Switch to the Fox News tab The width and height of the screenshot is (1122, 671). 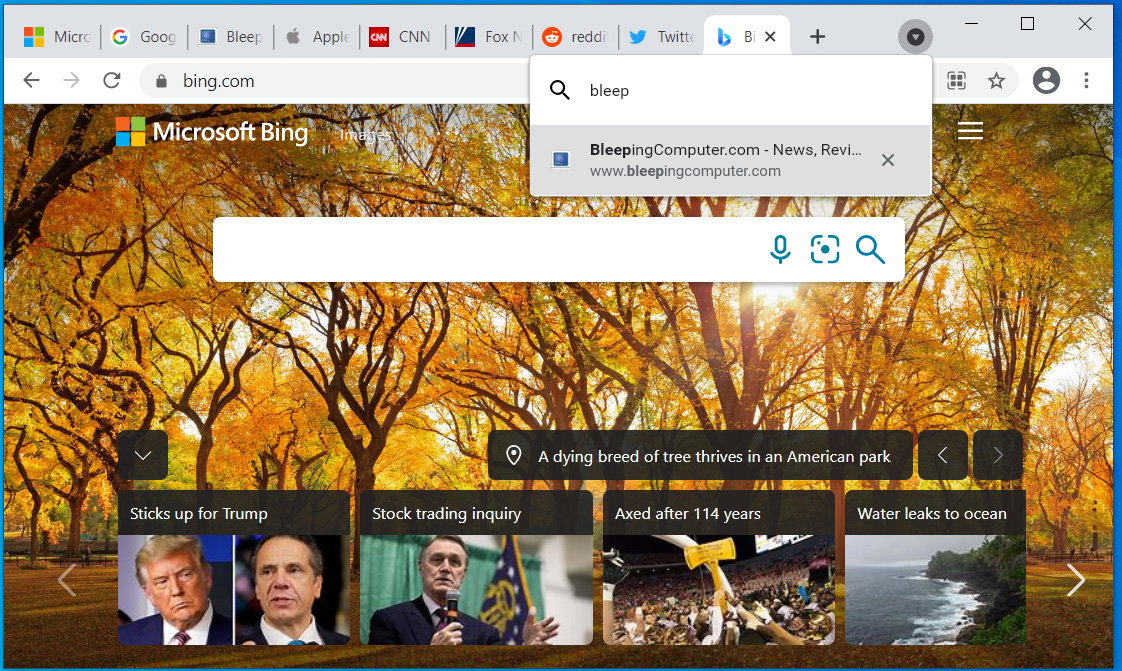coord(489,36)
